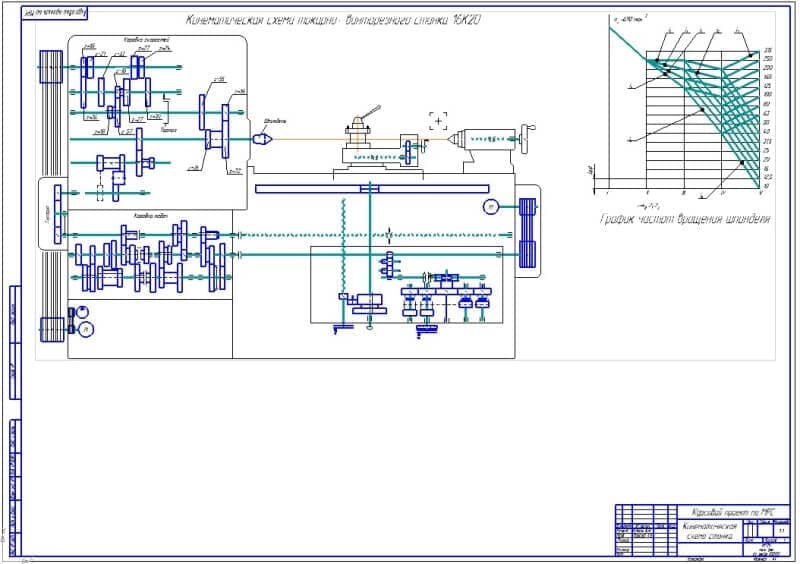Select the right-side belt drive pulley pair

click(x=528, y=233)
